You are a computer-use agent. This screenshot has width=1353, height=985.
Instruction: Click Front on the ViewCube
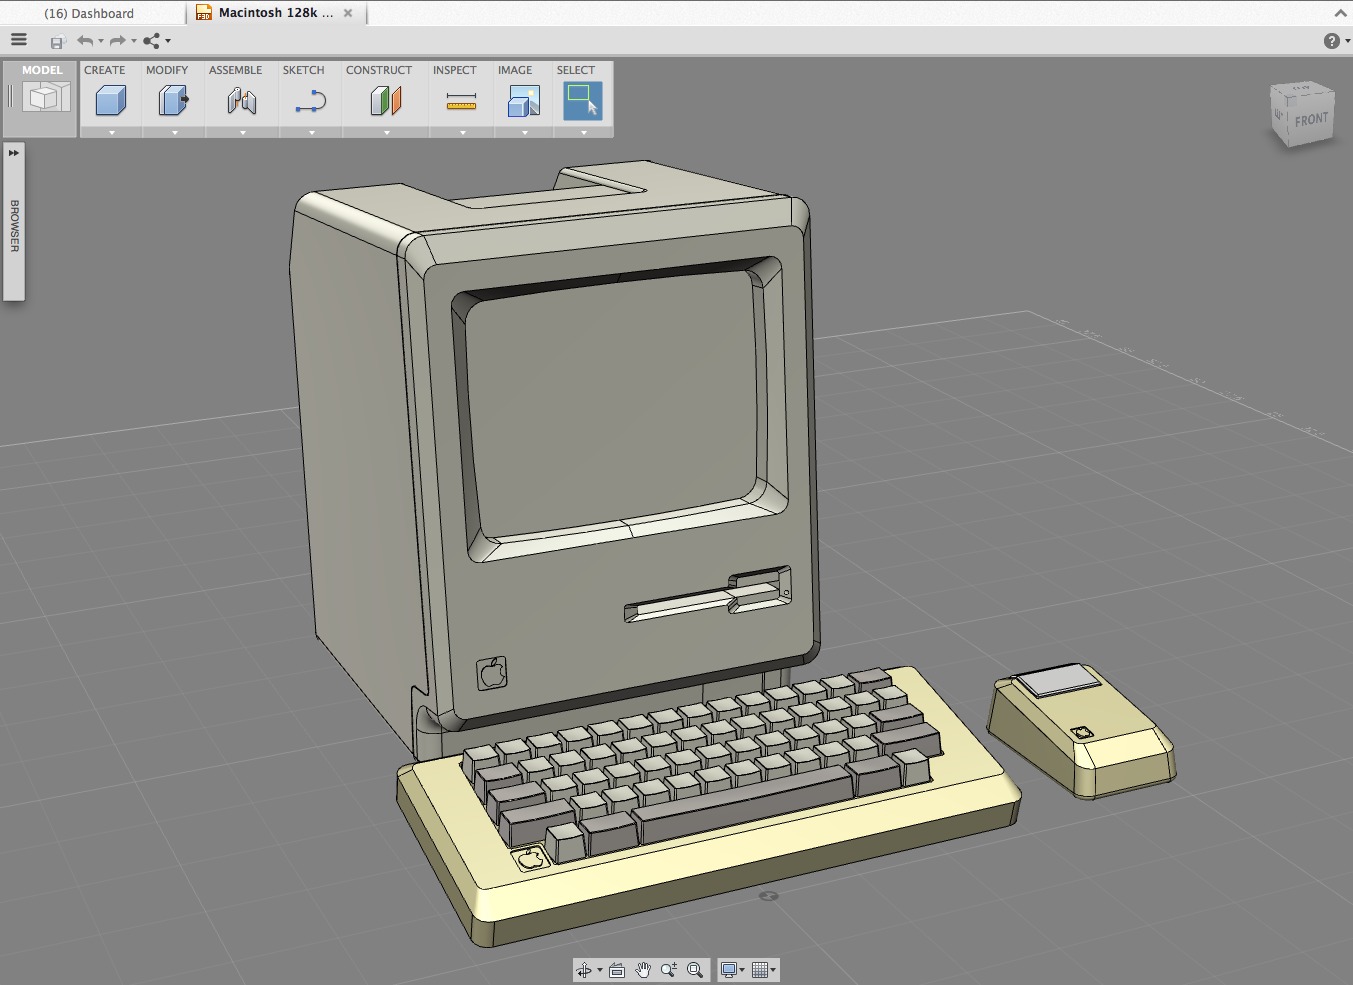tap(1311, 120)
